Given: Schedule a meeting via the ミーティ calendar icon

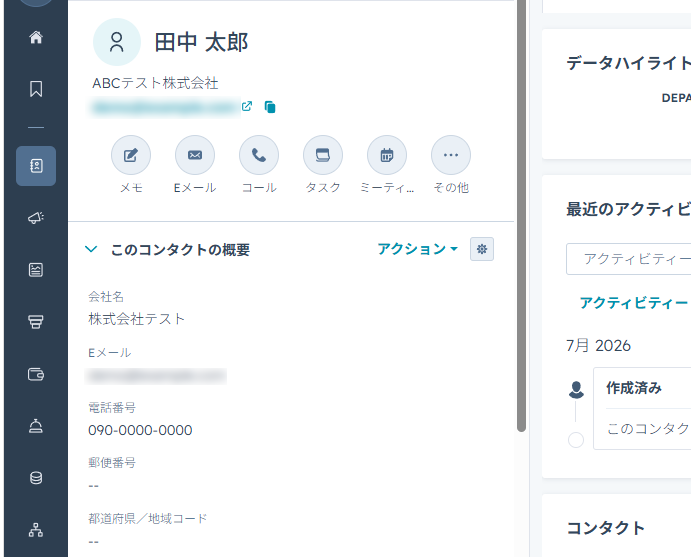Looking at the screenshot, I should (386, 155).
